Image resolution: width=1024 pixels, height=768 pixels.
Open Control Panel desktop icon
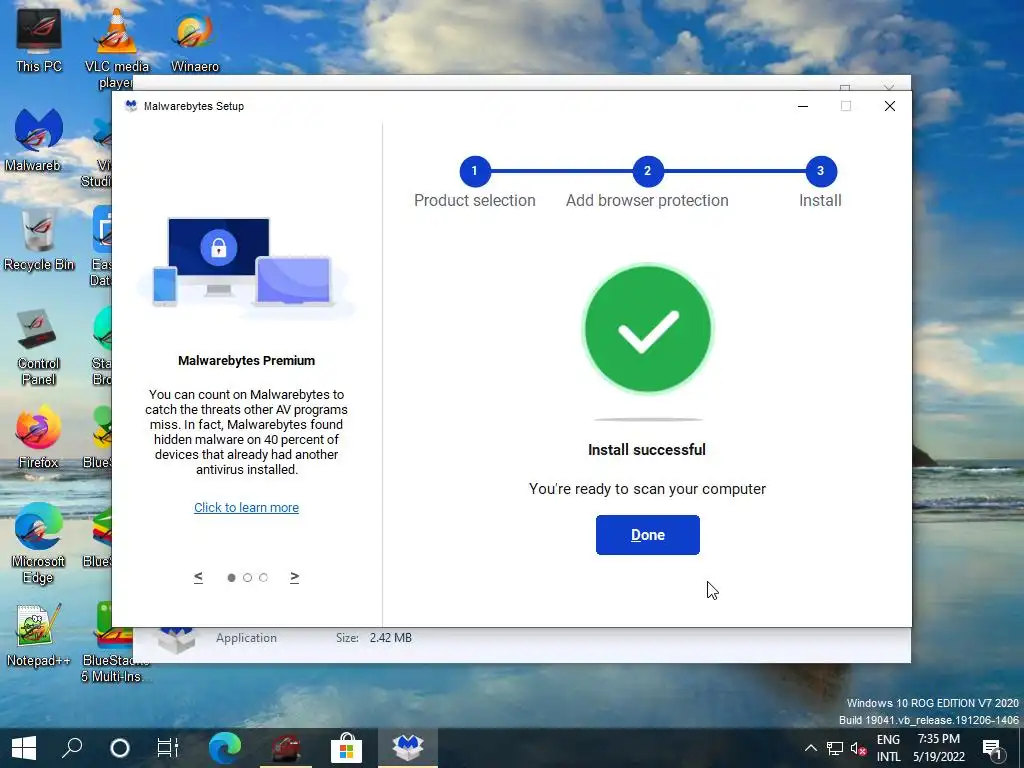39,347
